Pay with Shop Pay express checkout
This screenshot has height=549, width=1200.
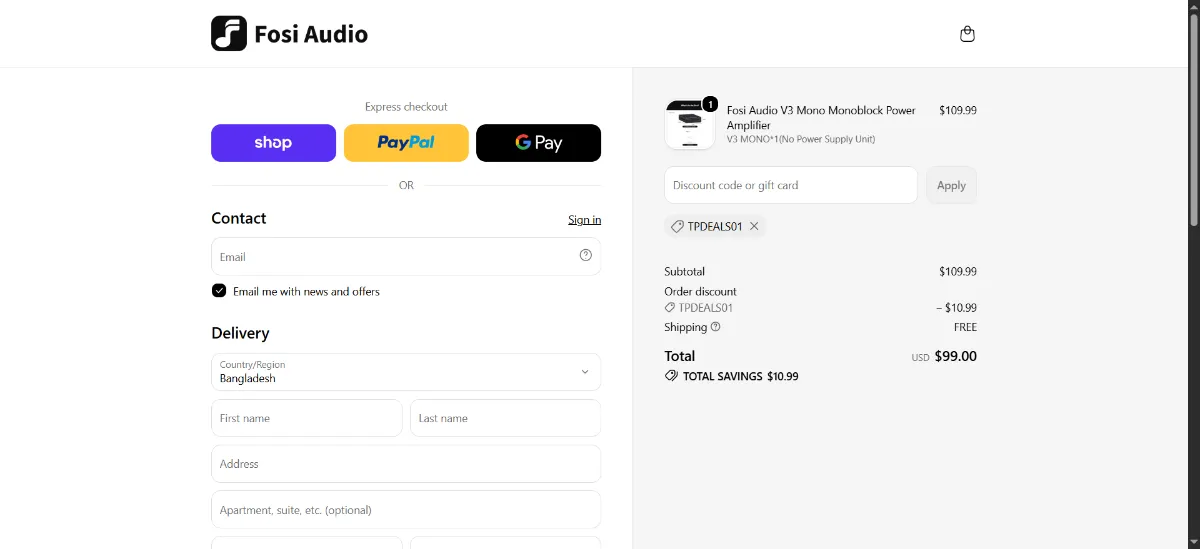pos(273,143)
